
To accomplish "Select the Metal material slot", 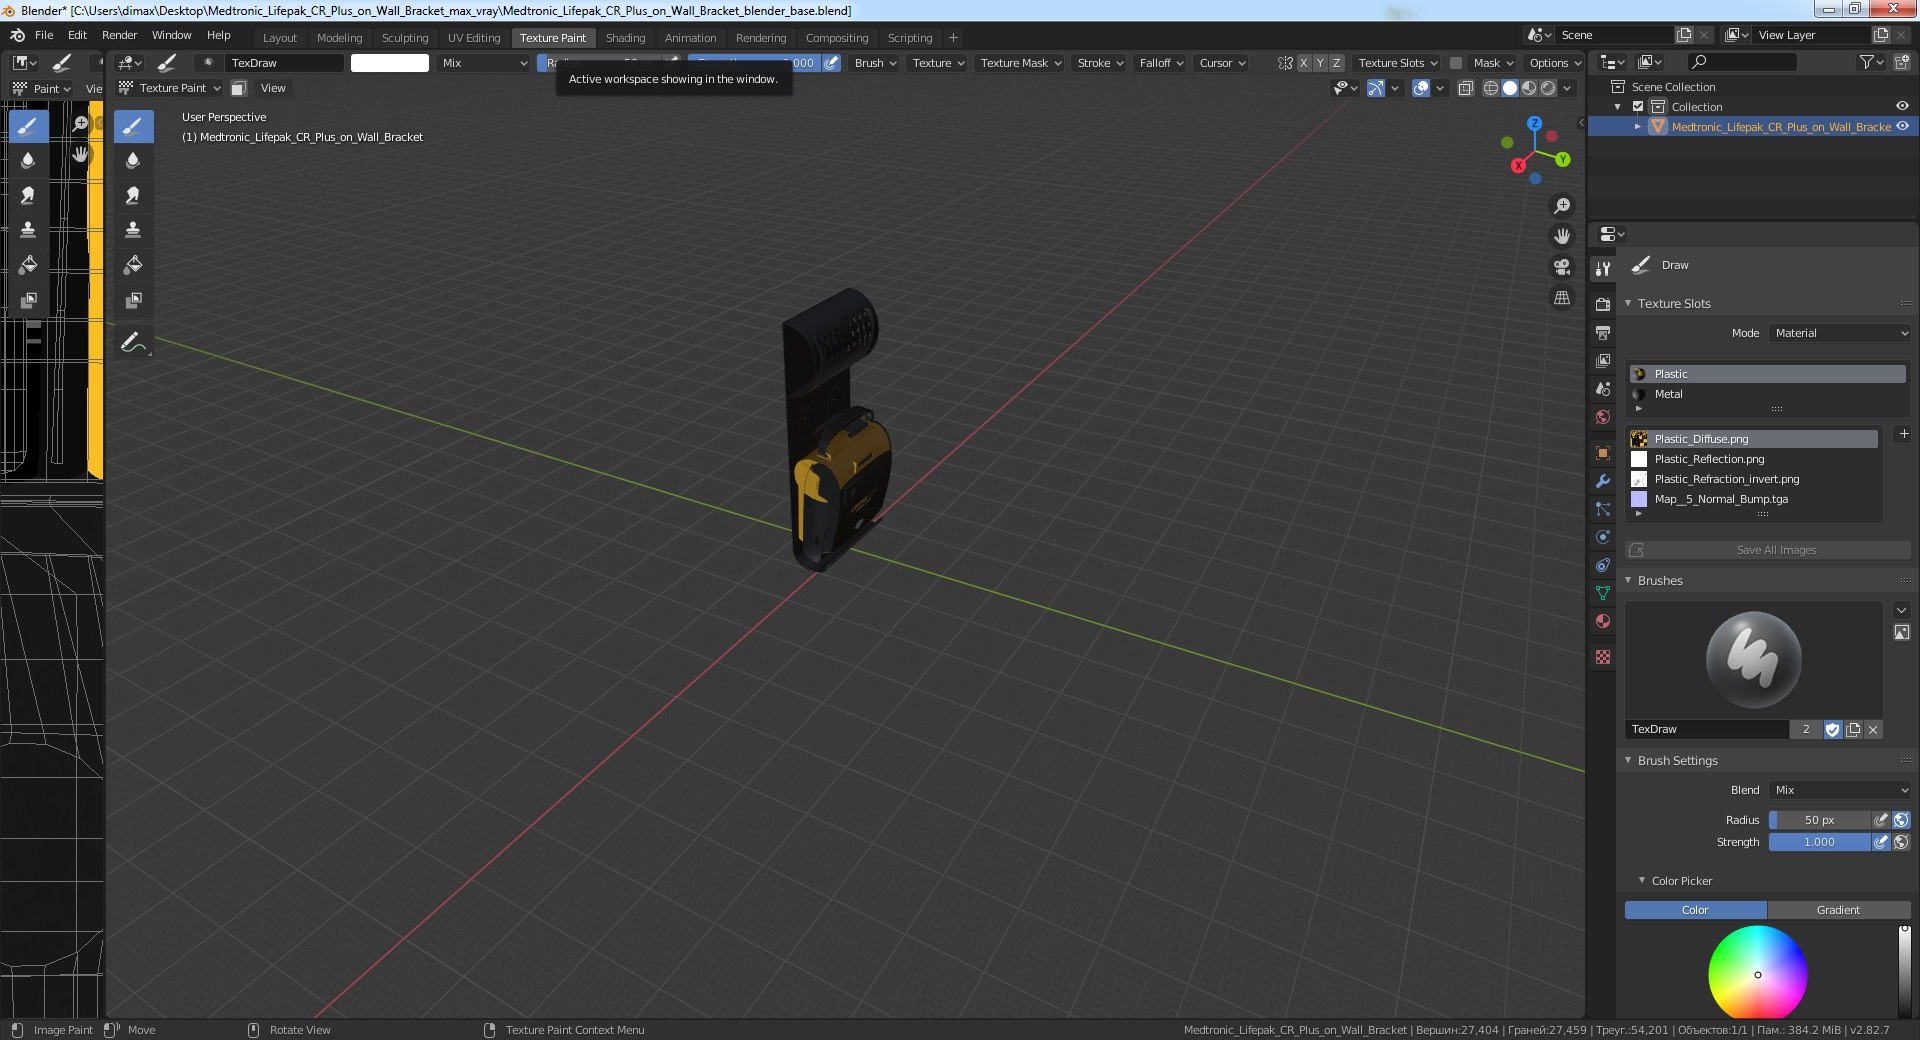I will coord(1767,394).
